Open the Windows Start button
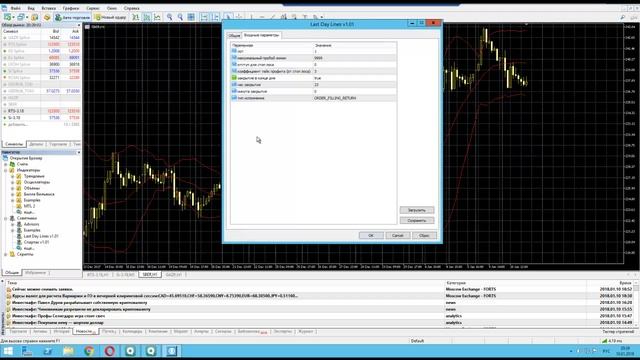640x360 pixels. point(8,351)
